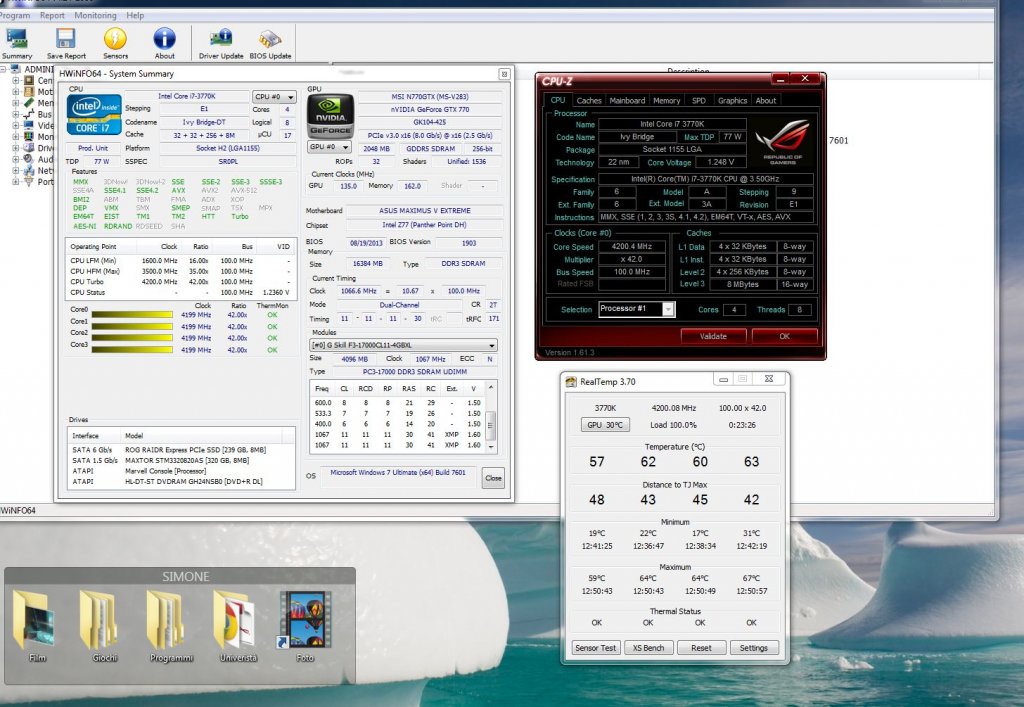Viewport: 1024px width, 707px height.
Task: Click the 'HWiNFO64 - System Summary' title bar
Action: (x=284, y=74)
